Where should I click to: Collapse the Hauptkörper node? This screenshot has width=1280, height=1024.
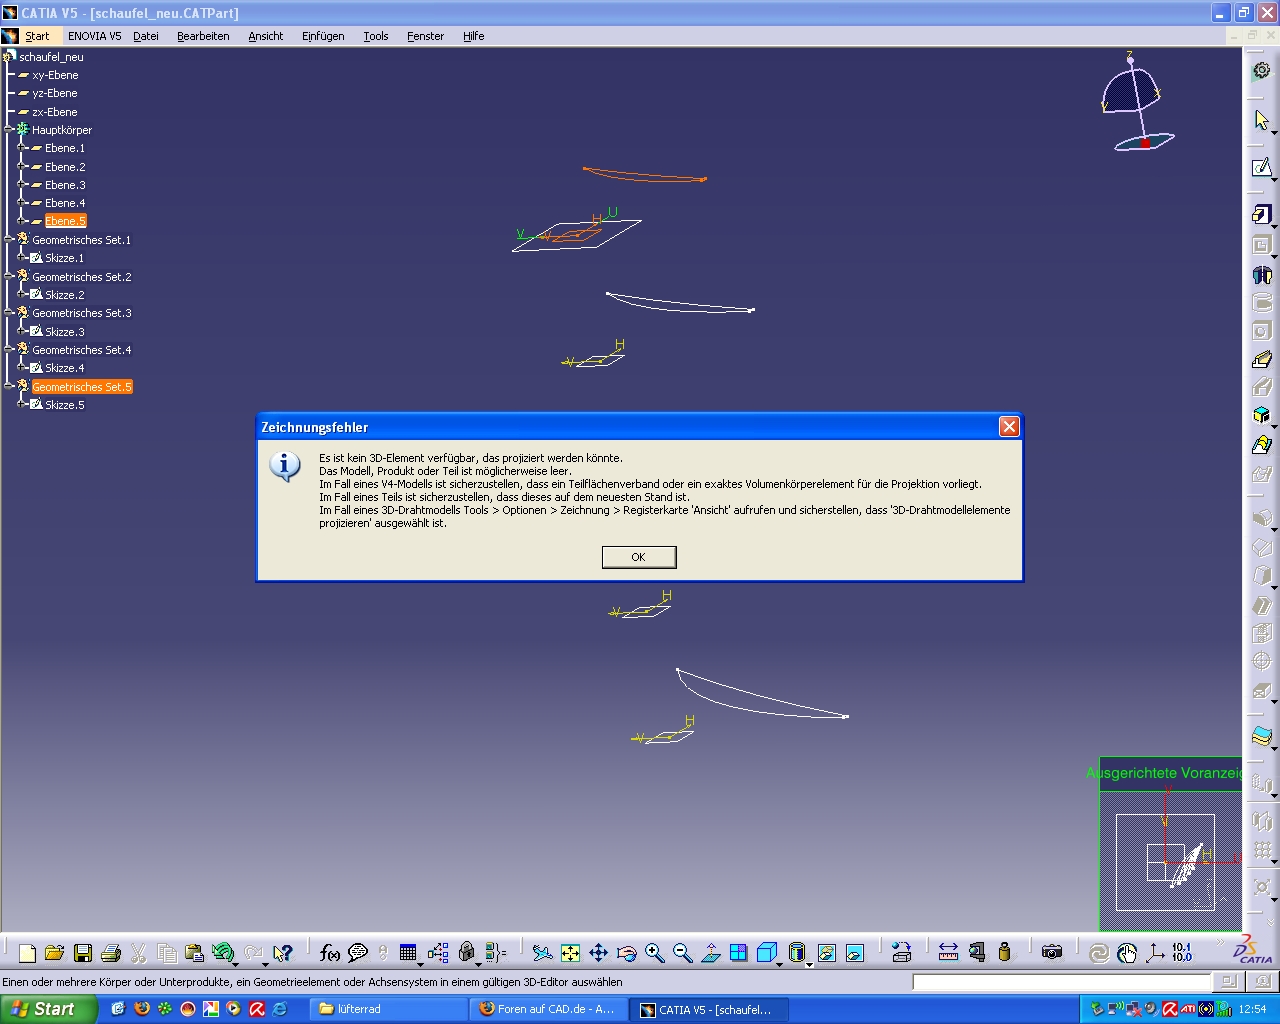coord(8,129)
